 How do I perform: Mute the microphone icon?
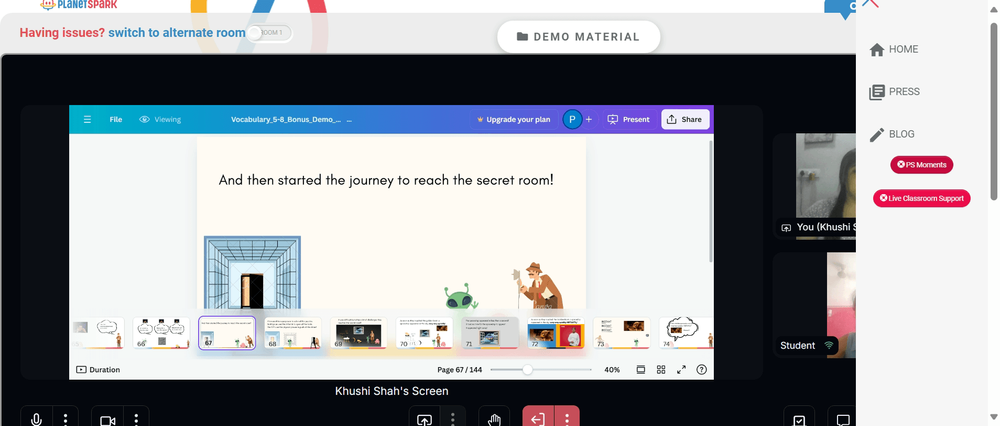[x=36, y=420]
